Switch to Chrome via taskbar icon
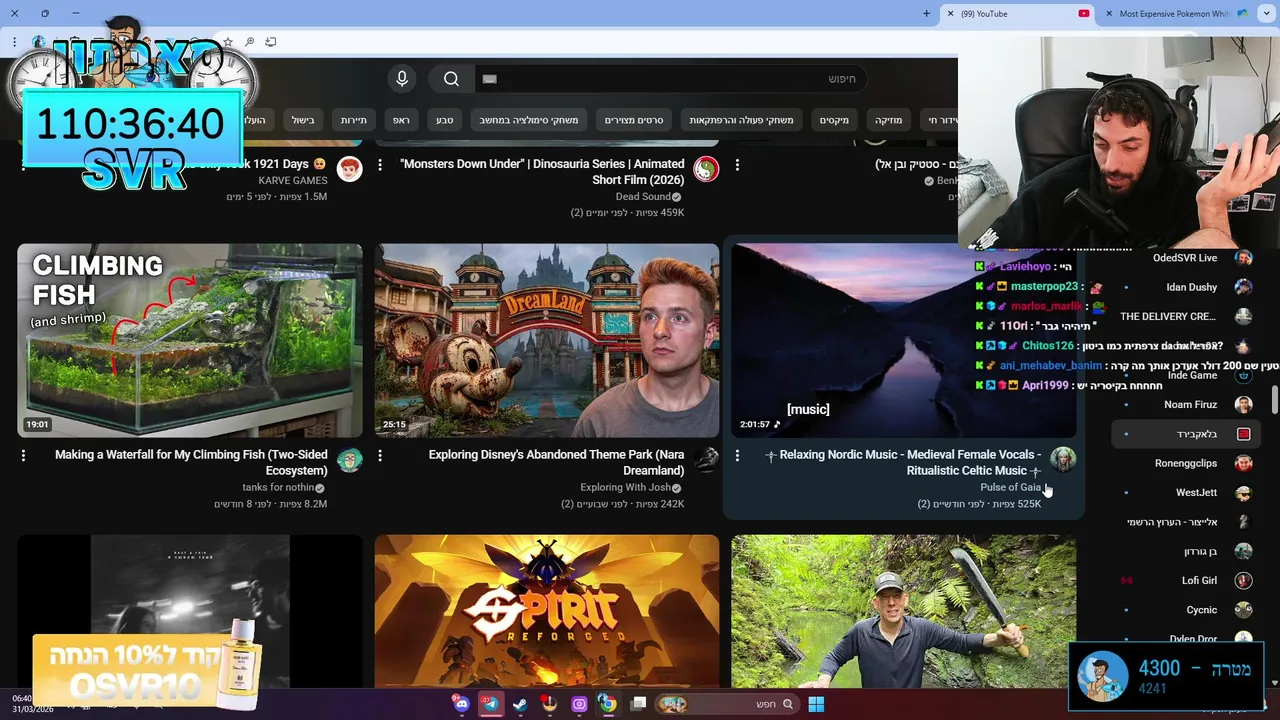This screenshot has width=1280, height=720. (x=607, y=704)
